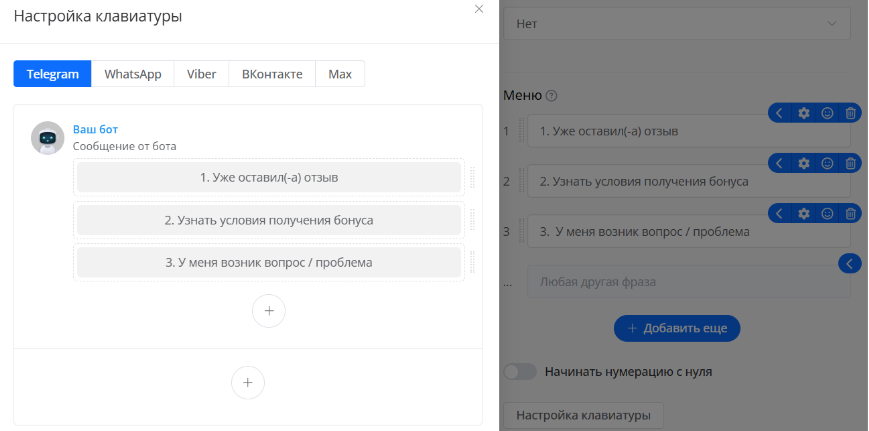The width and height of the screenshot is (869, 431).
Task: Click the help icon next to Меню
Action: click(x=551, y=96)
